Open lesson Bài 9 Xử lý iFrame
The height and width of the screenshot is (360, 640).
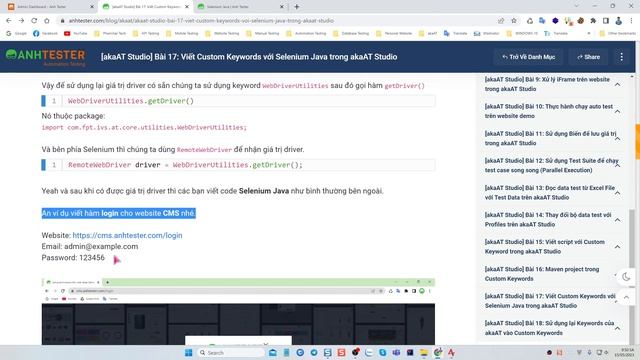coord(547,84)
